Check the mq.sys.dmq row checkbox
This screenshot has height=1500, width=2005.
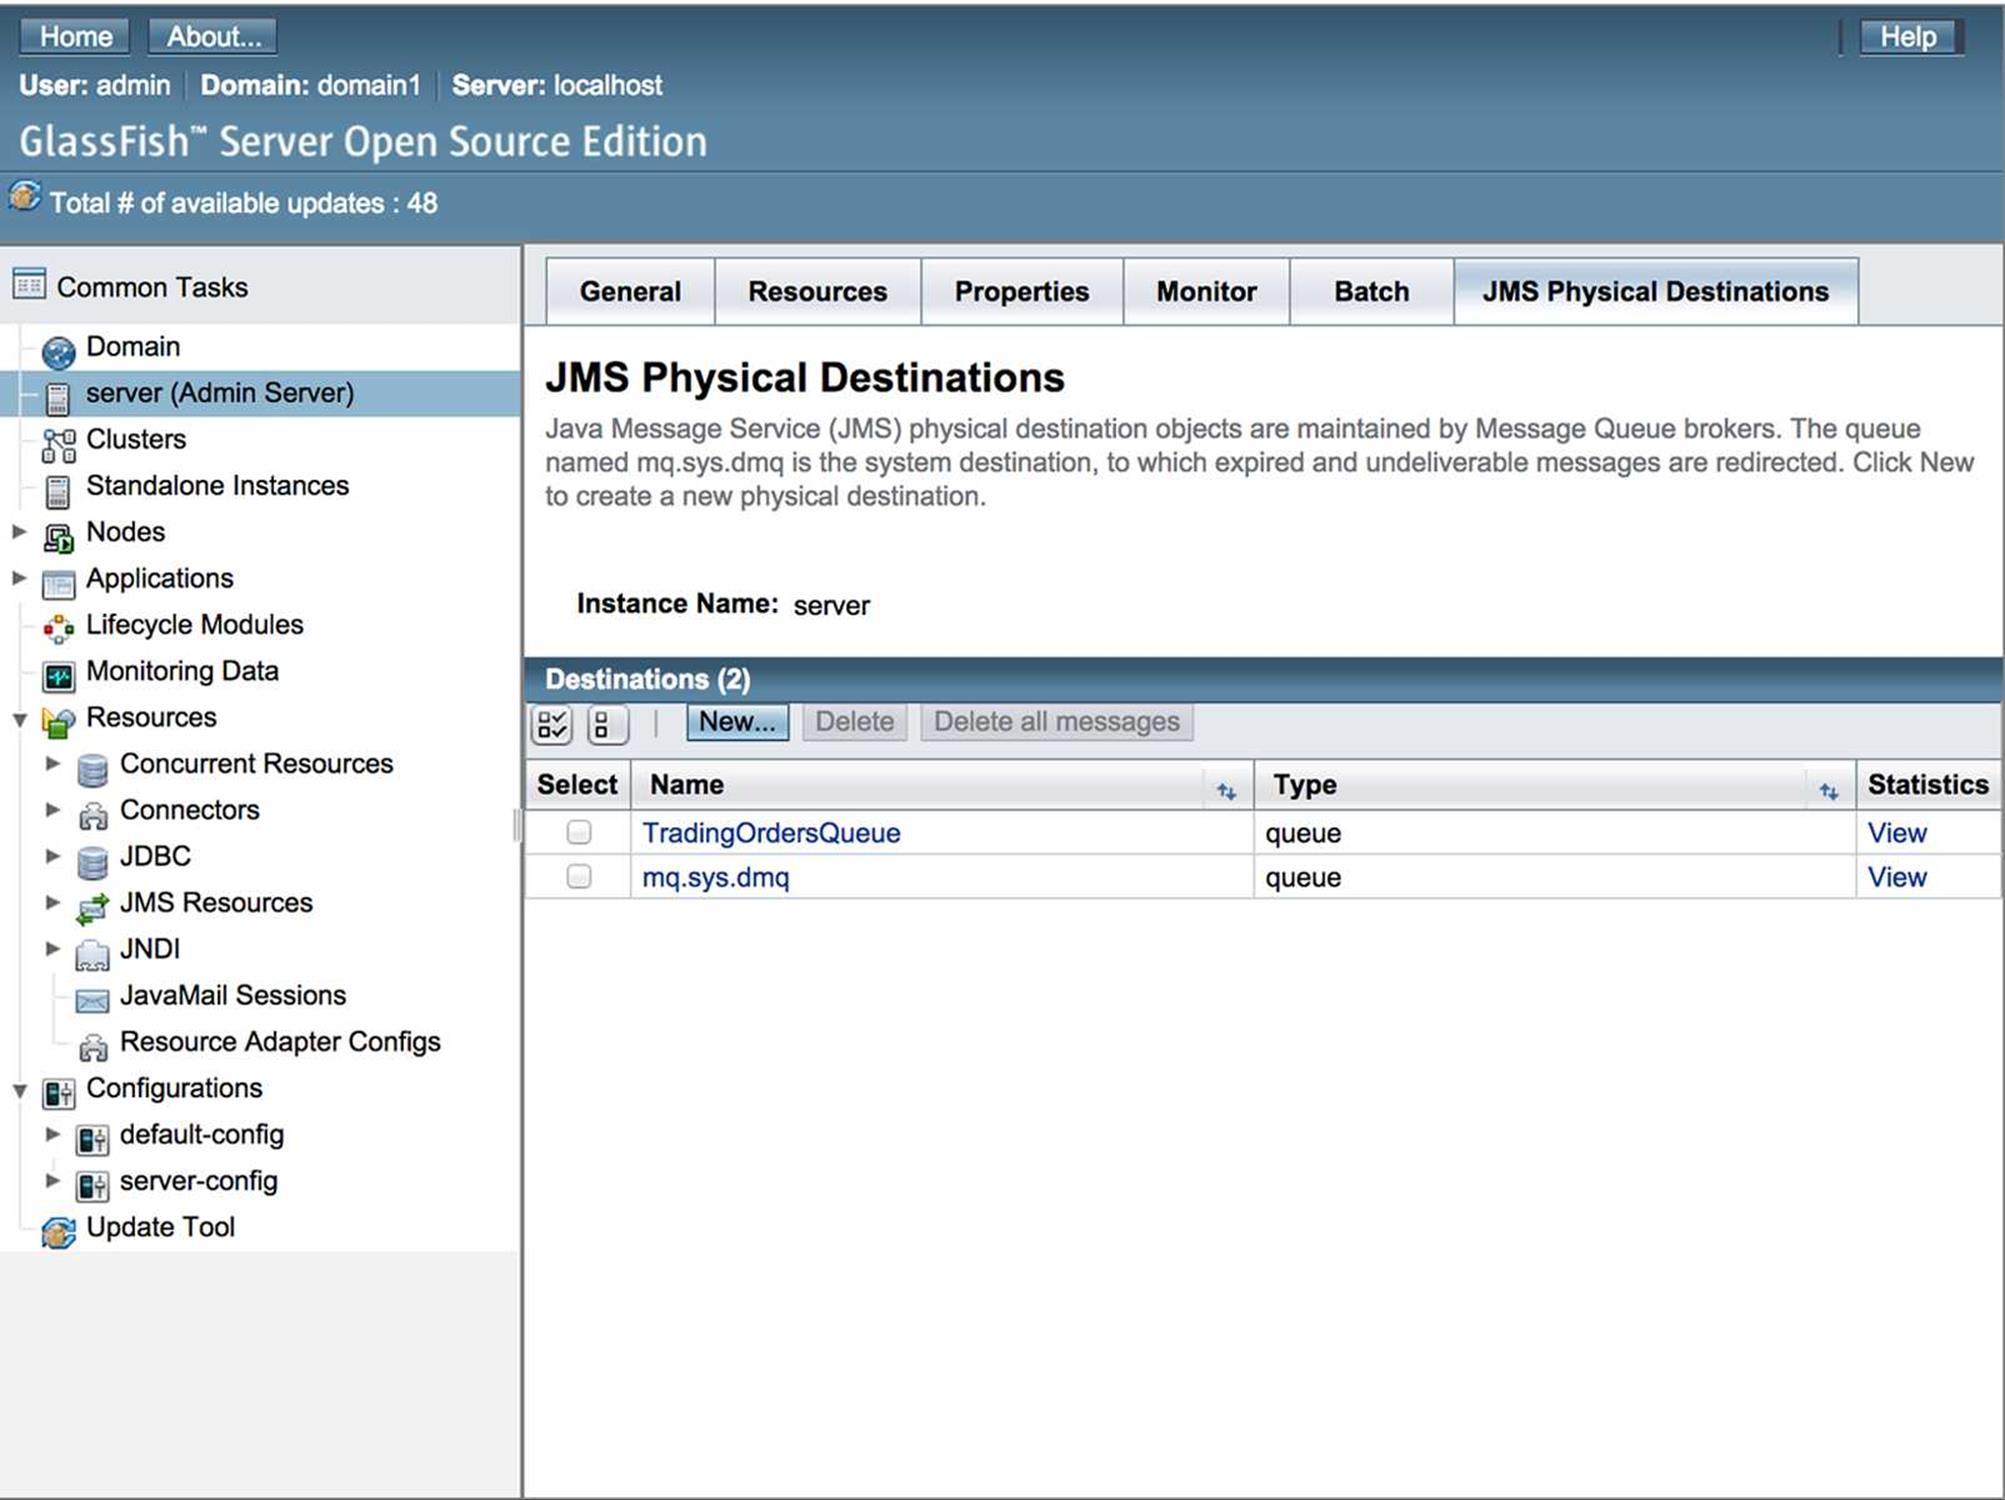coord(579,876)
